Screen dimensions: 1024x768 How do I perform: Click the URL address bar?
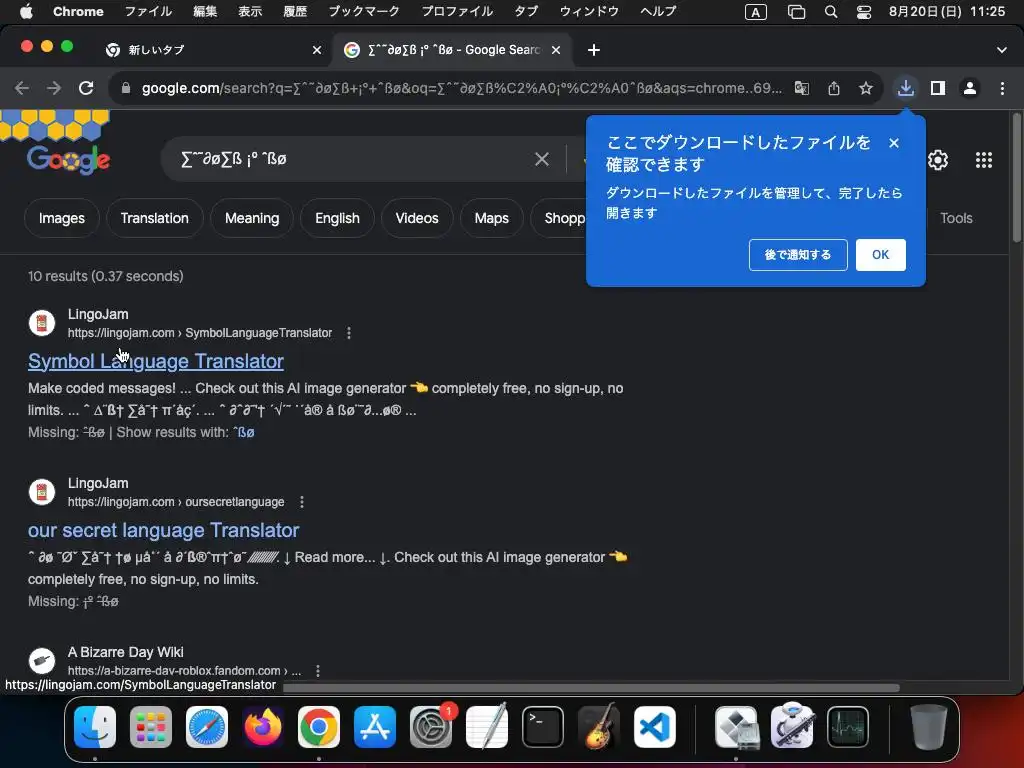460,88
